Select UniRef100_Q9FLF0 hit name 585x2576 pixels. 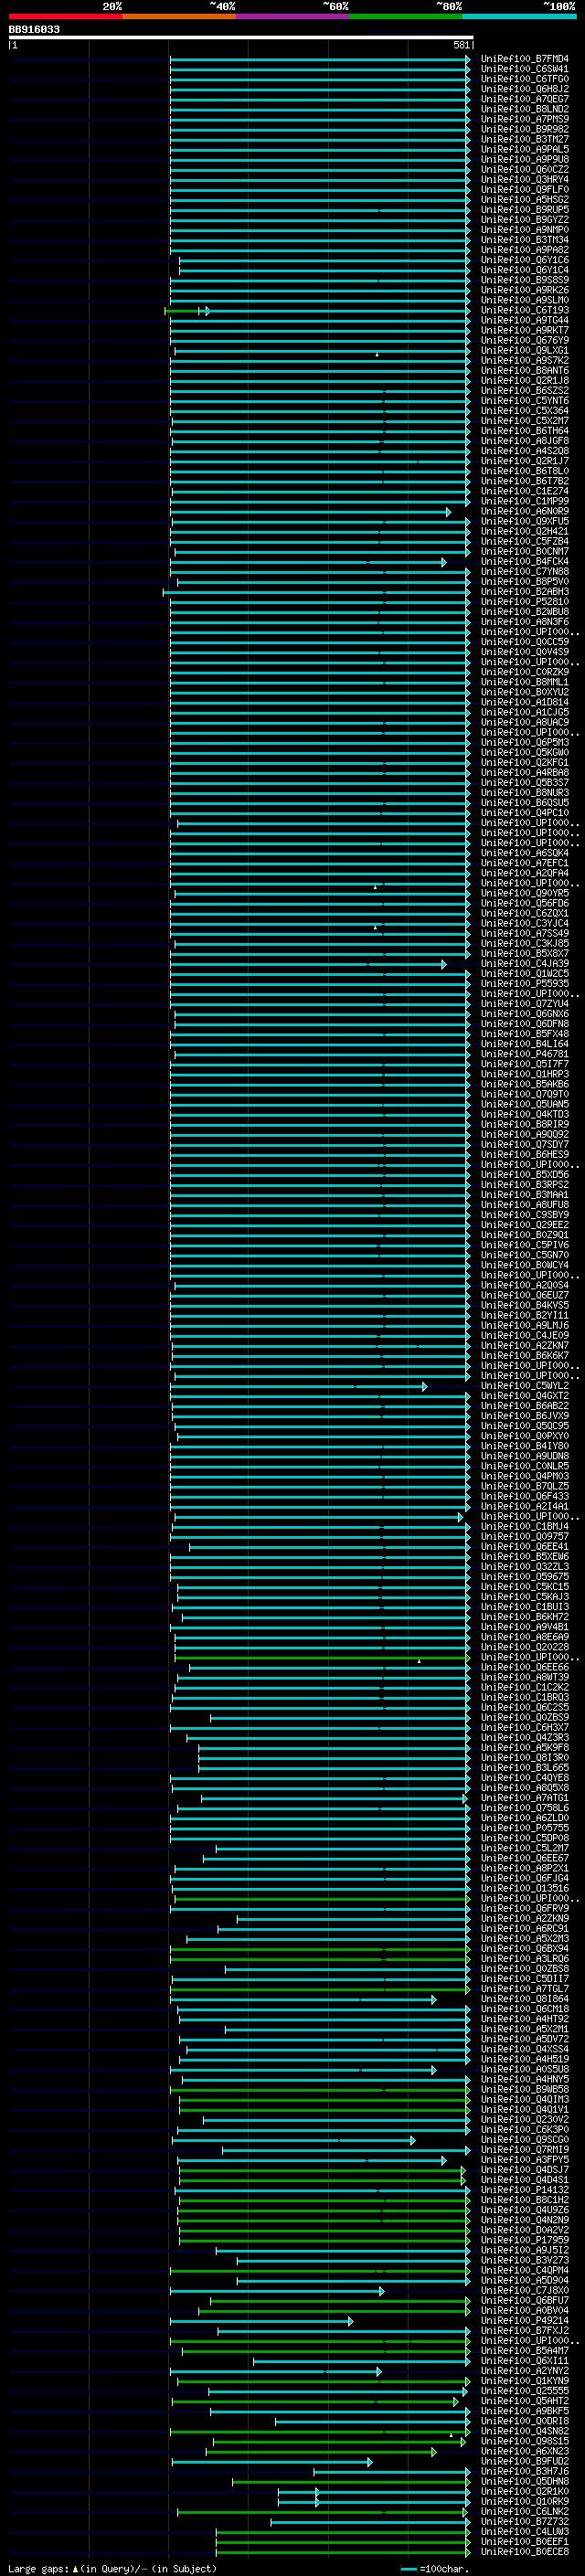click(x=525, y=190)
